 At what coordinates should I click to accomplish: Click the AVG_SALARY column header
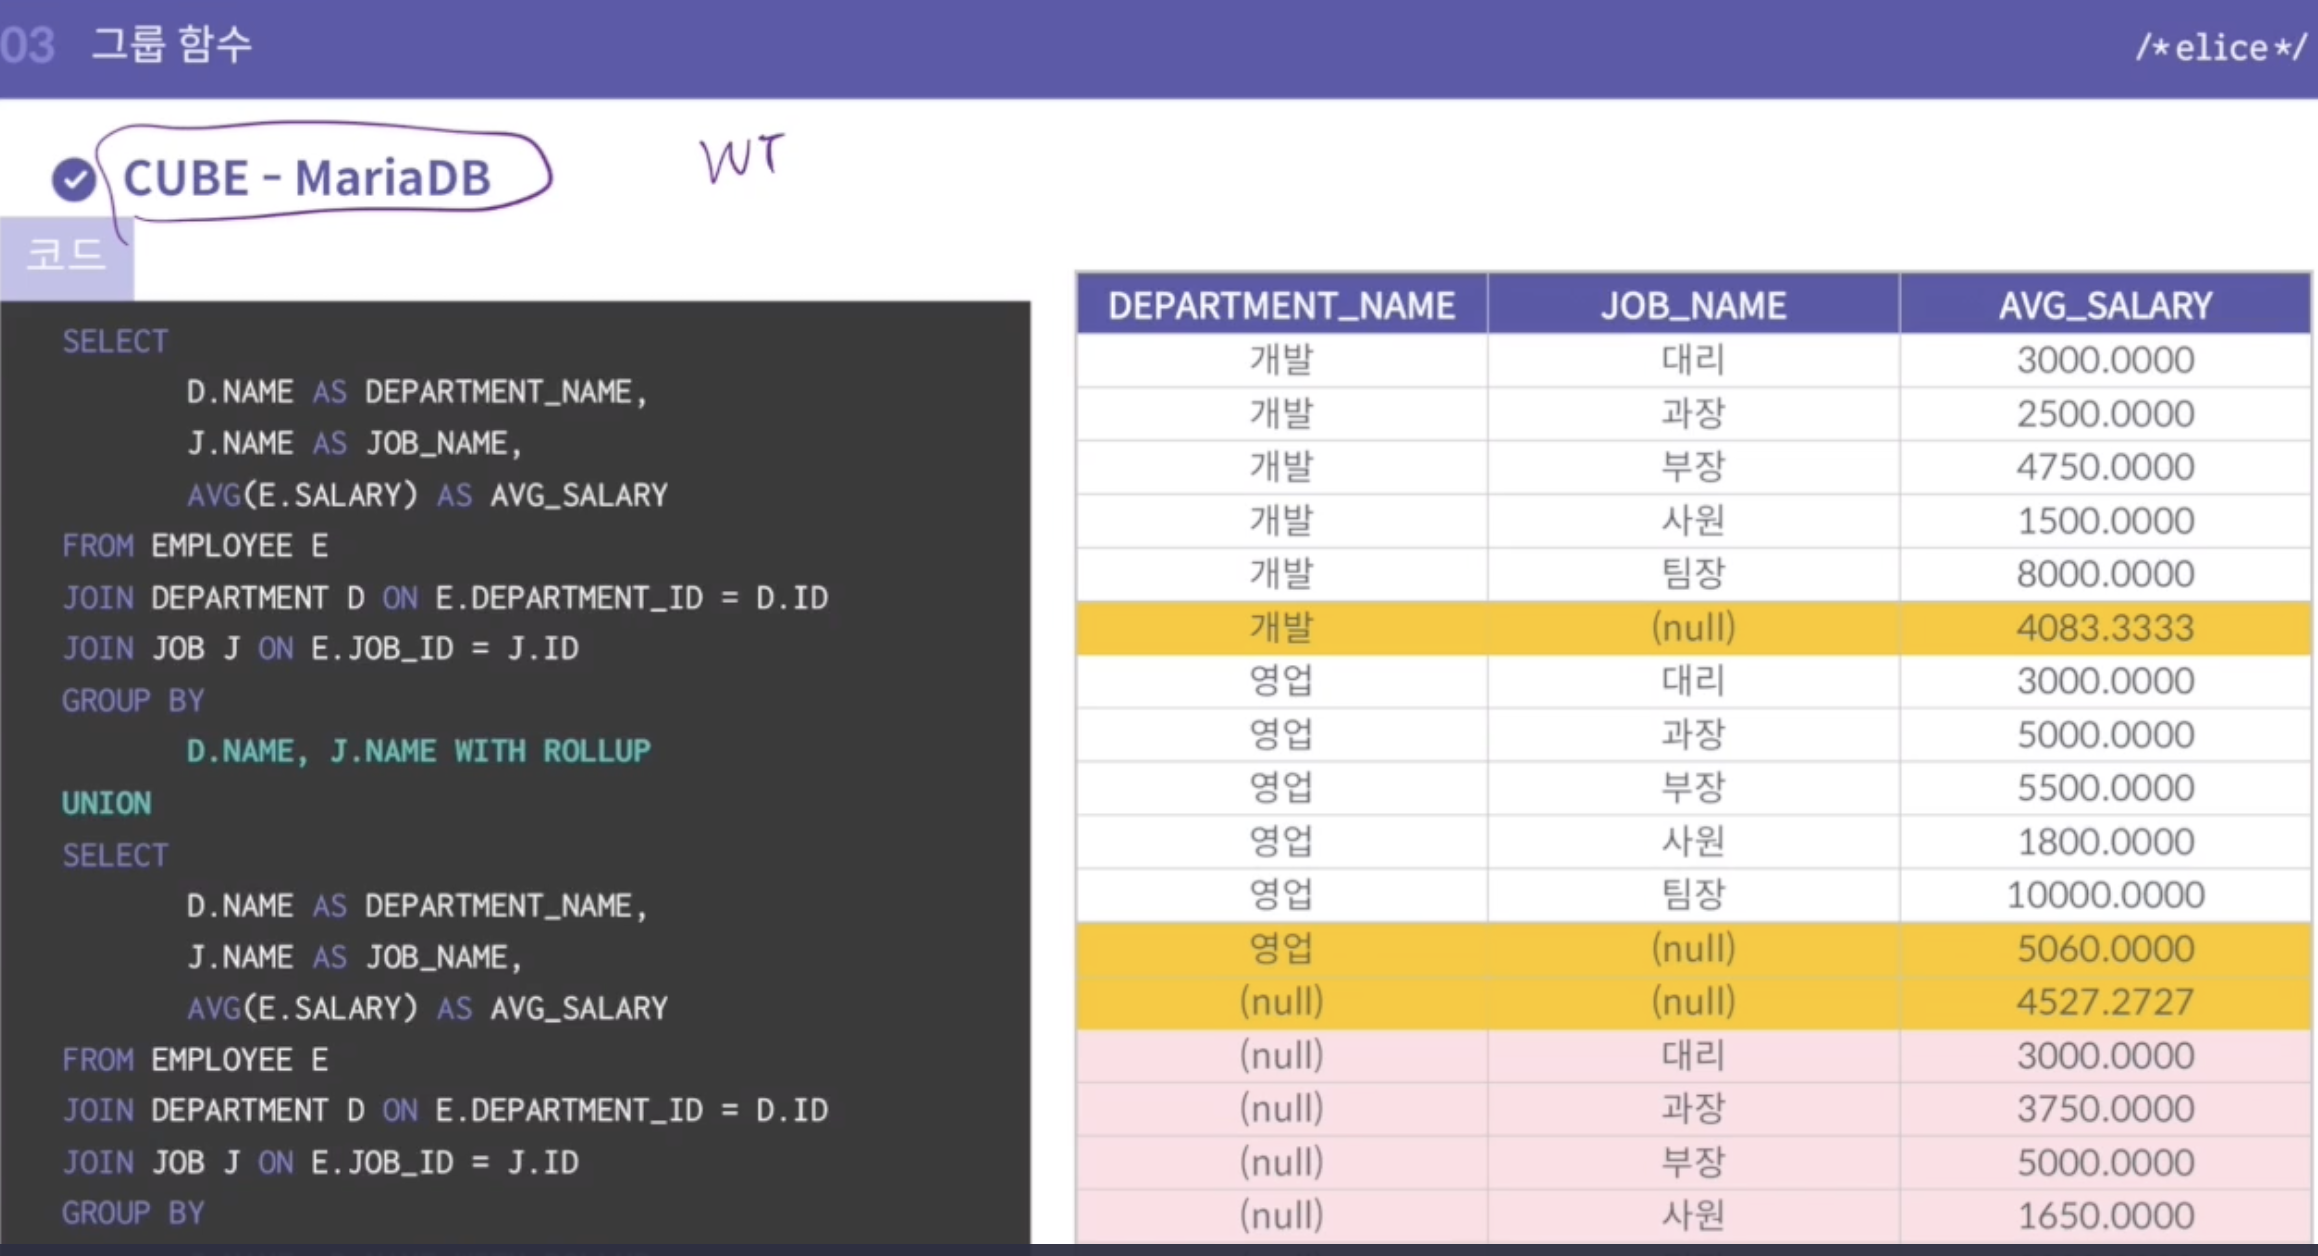[2105, 305]
